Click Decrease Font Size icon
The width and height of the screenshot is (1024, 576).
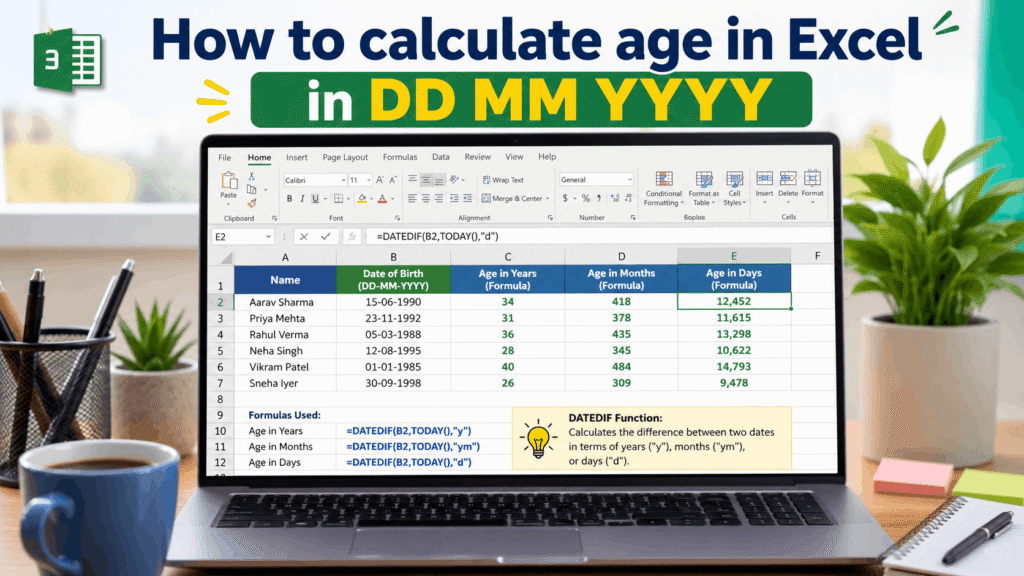(x=393, y=180)
